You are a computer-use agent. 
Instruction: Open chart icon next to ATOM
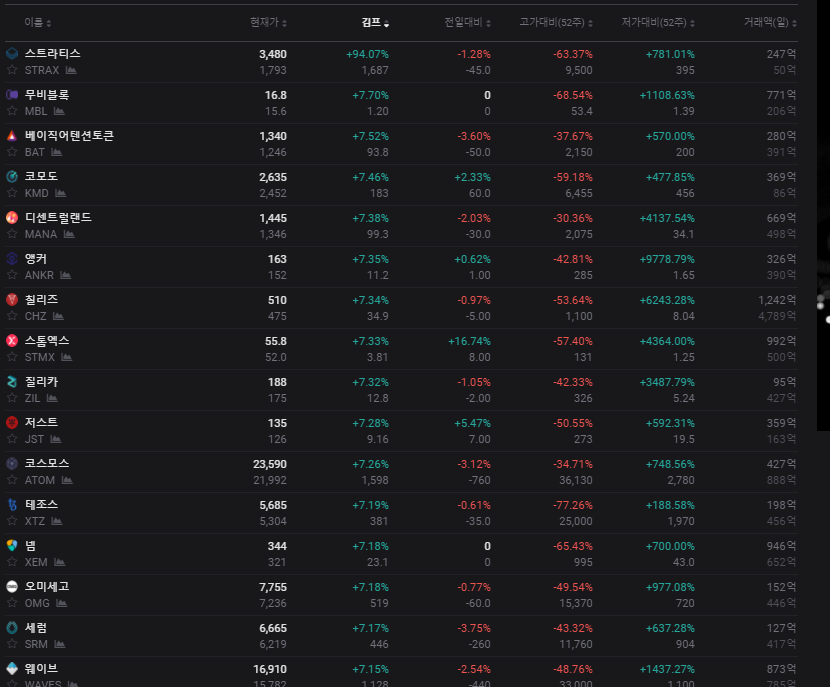point(67,480)
